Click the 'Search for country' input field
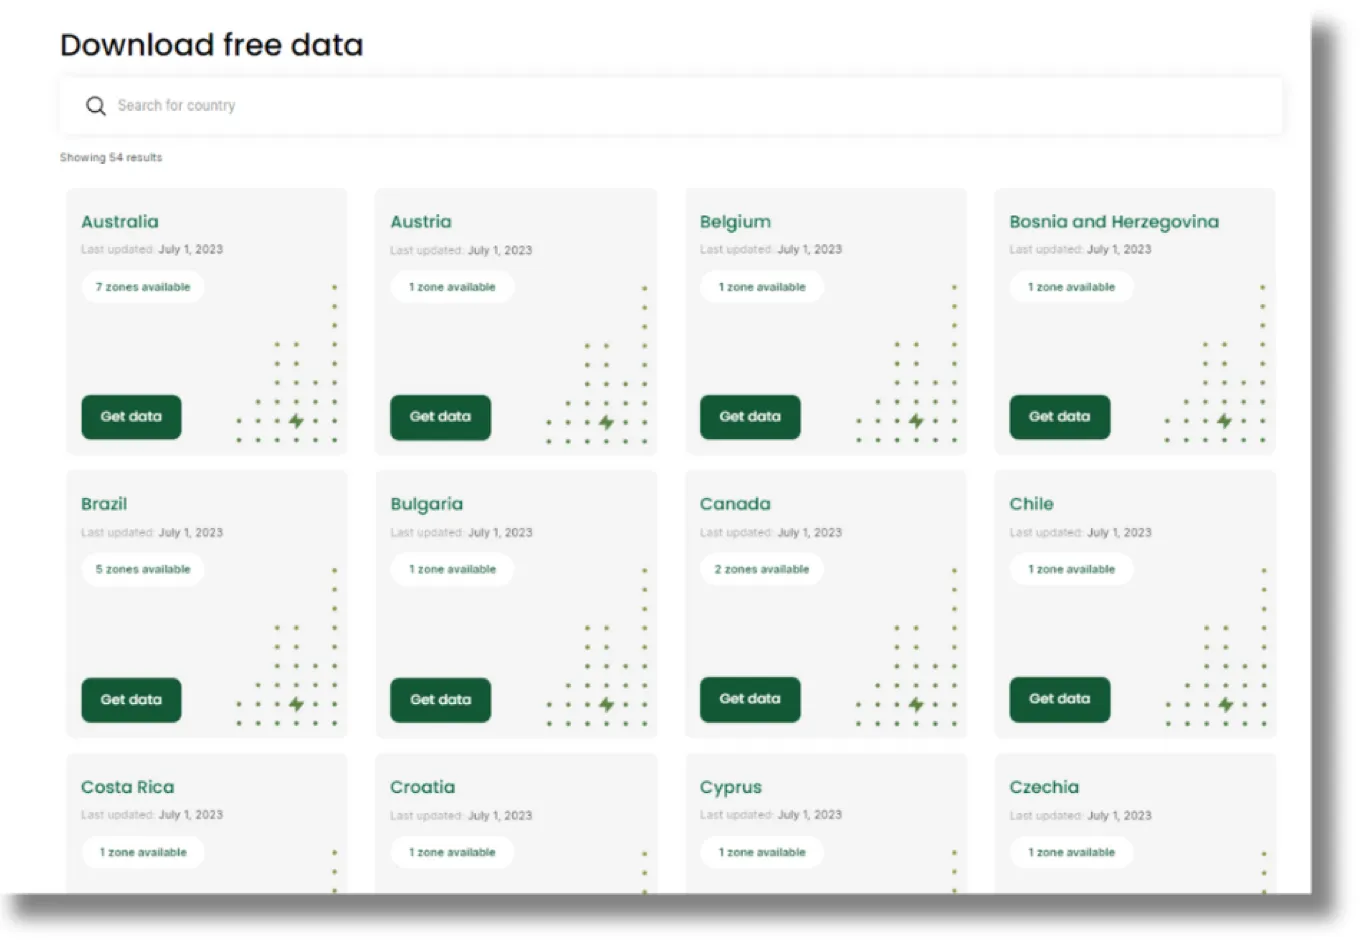The height and width of the screenshot is (950, 1360). 400,105
